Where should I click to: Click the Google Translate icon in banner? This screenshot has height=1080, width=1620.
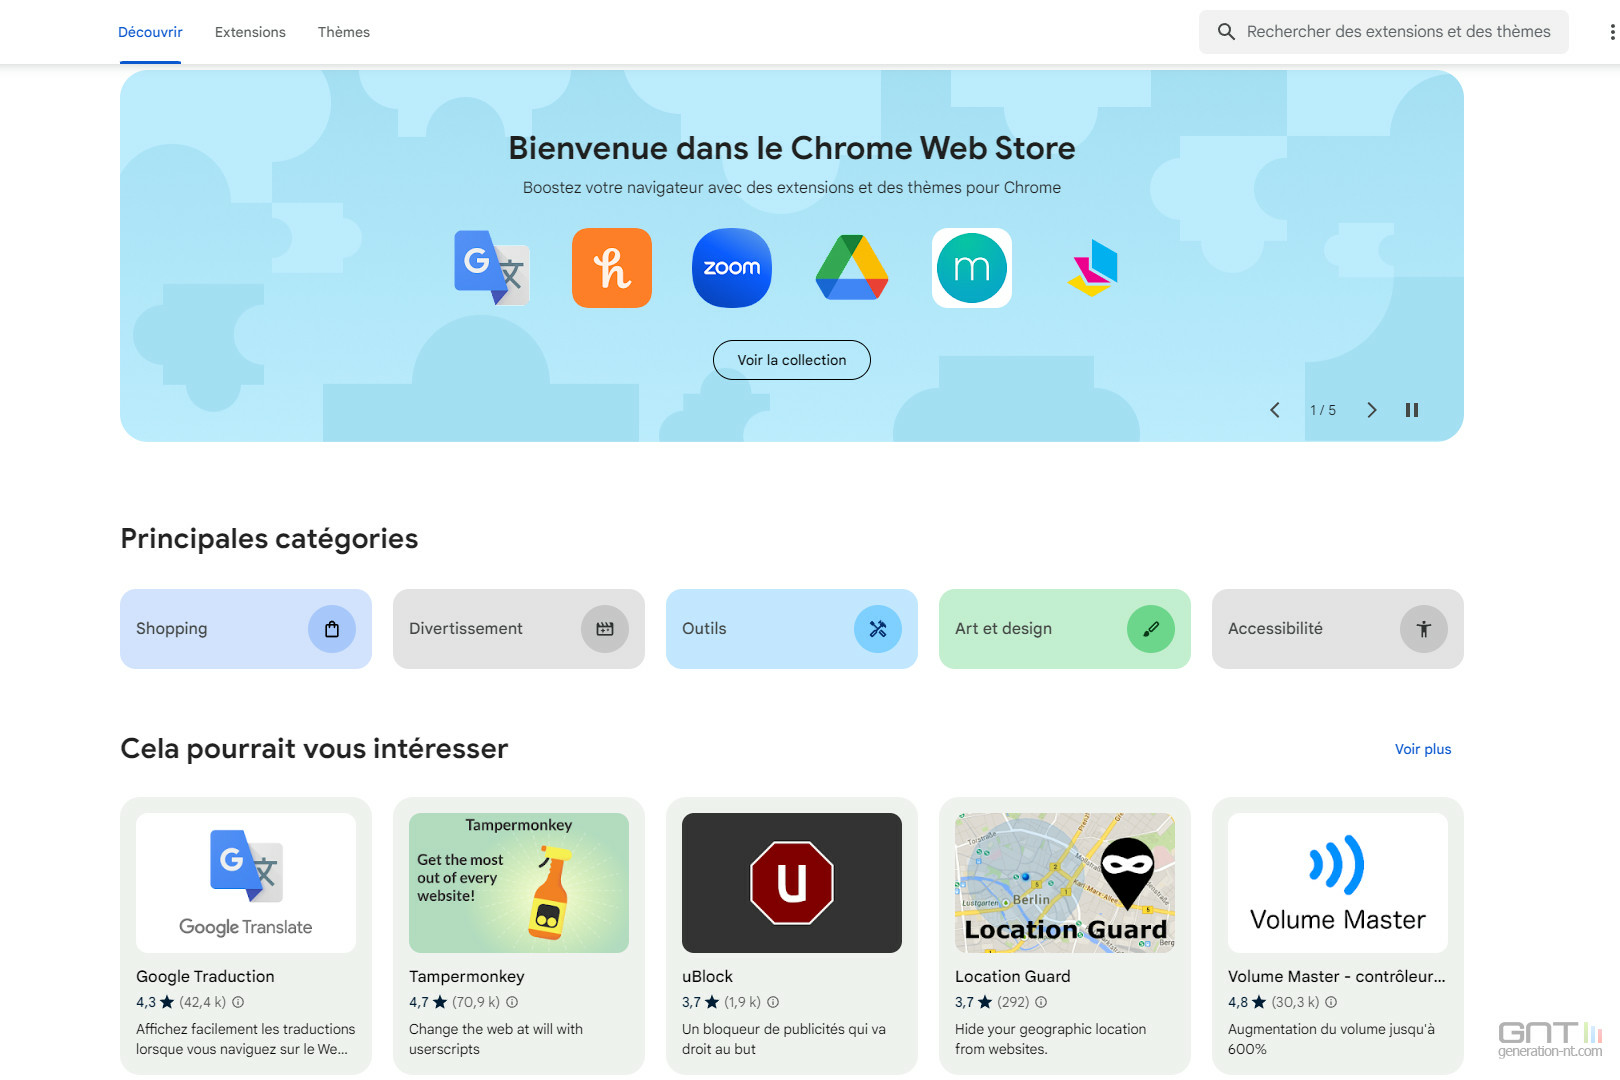tap(492, 268)
